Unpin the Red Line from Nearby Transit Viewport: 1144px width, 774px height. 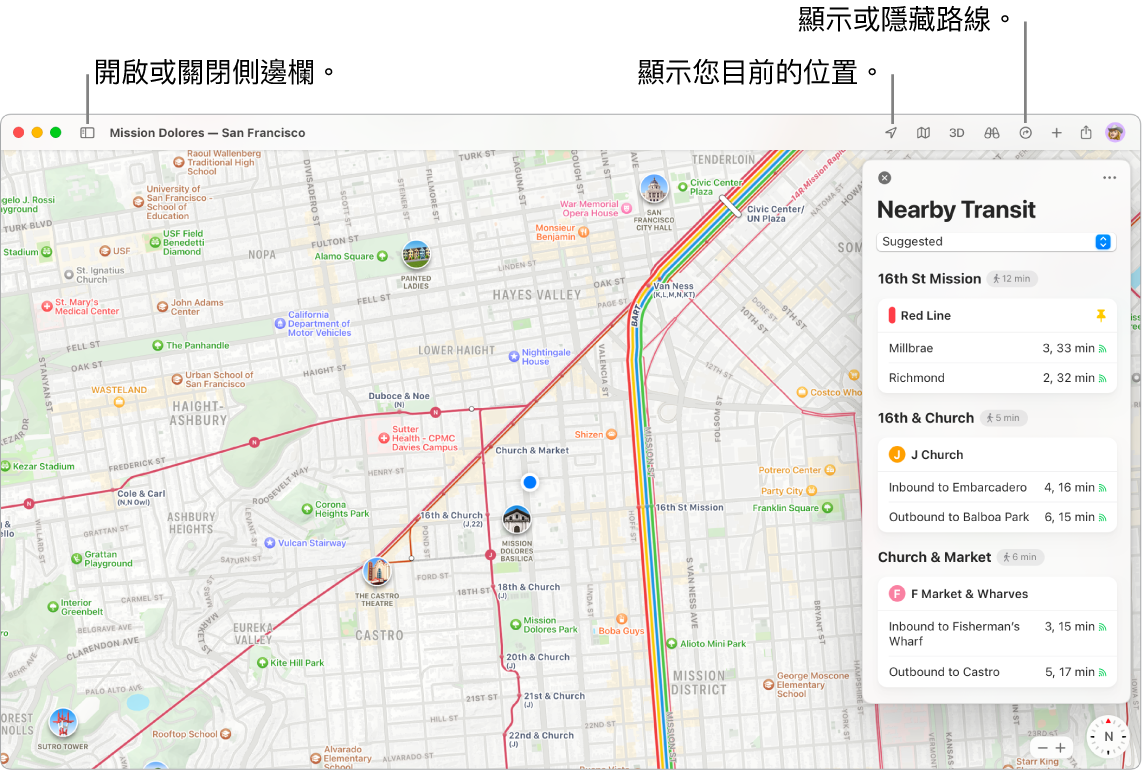pos(1101,315)
